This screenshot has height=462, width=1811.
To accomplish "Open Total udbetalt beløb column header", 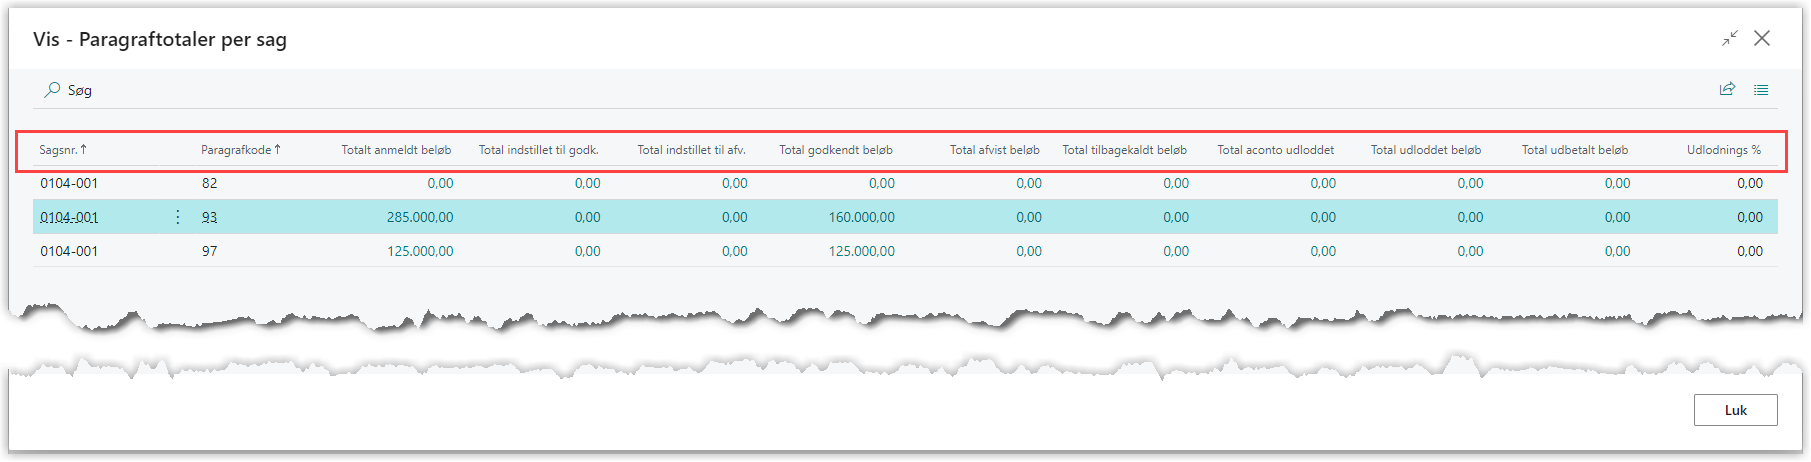I will (1575, 150).
